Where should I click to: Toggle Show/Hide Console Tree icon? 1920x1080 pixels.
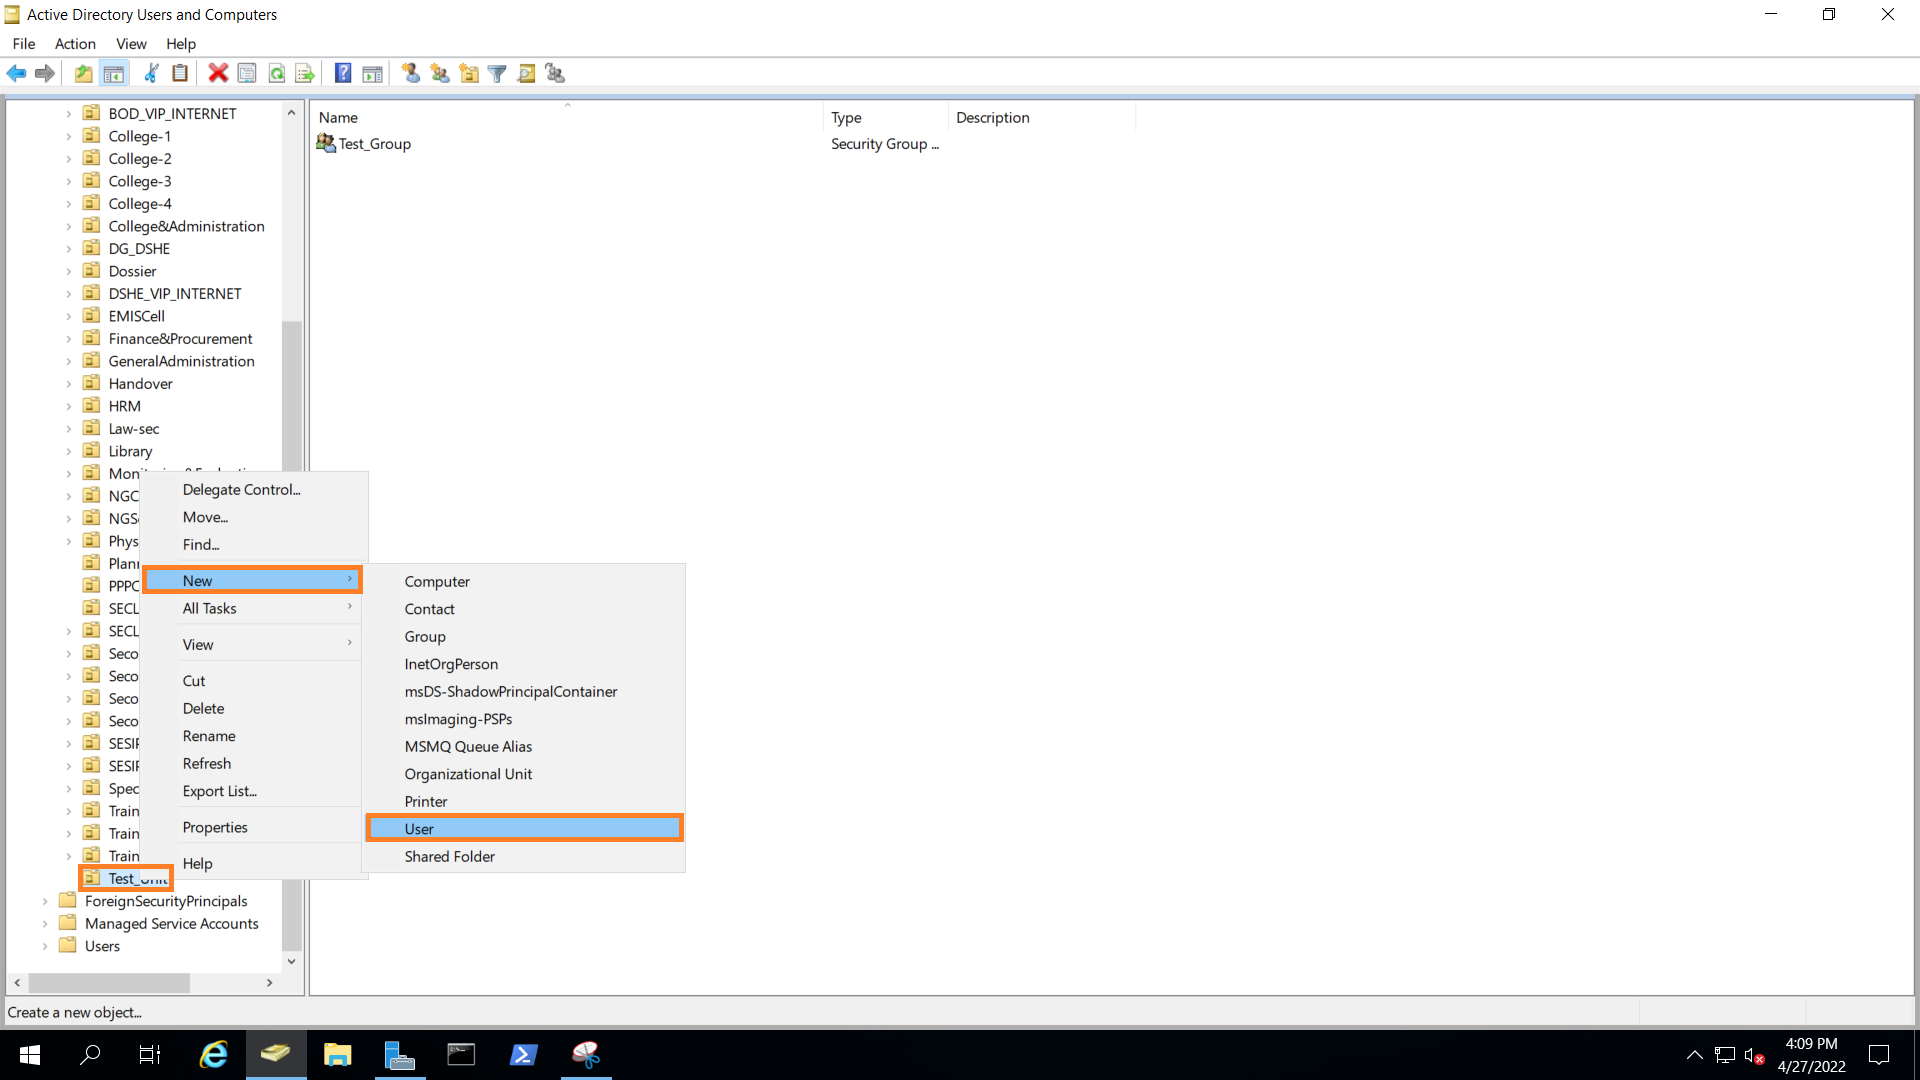click(114, 73)
